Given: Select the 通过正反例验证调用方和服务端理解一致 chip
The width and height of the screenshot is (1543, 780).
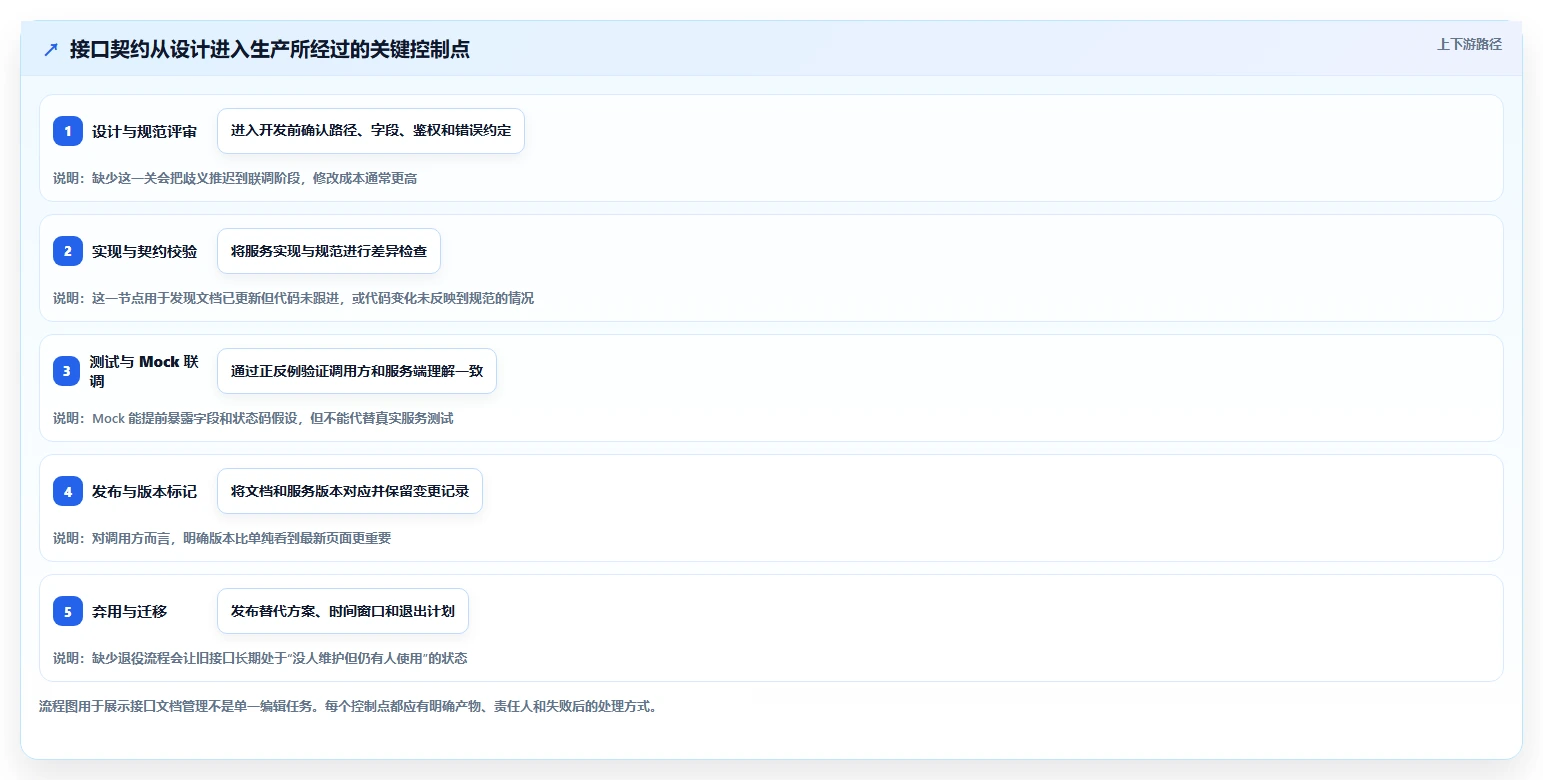Looking at the screenshot, I should click(357, 371).
